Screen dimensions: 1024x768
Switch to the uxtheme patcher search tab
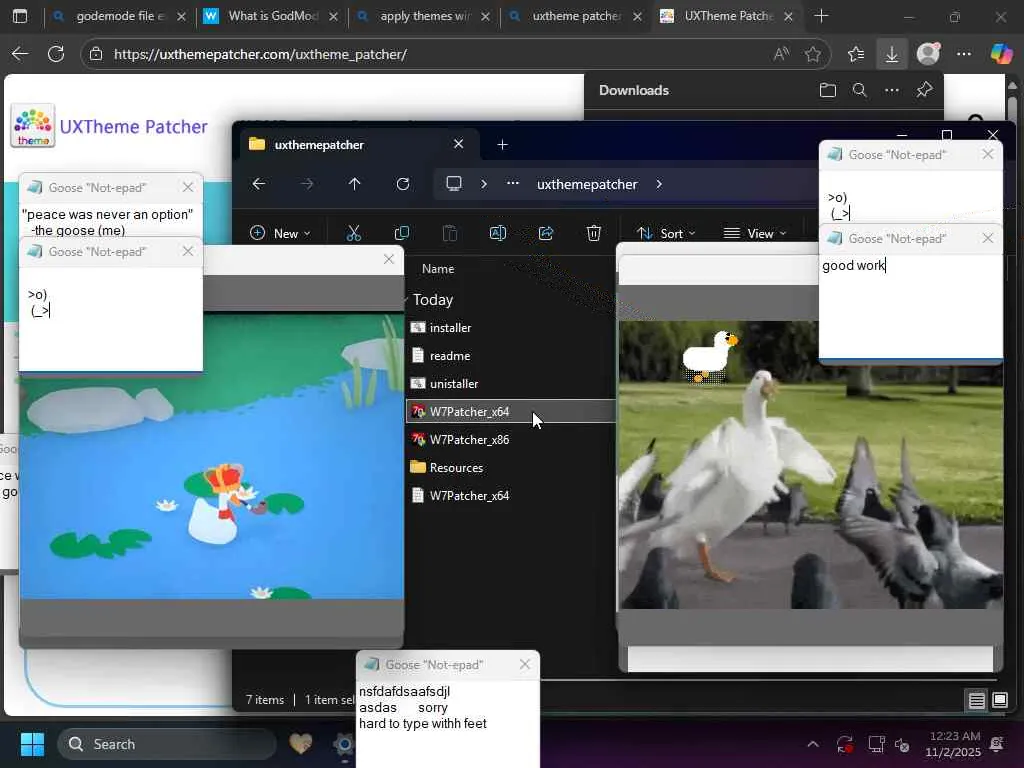pyautogui.click(x=576, y=16)
